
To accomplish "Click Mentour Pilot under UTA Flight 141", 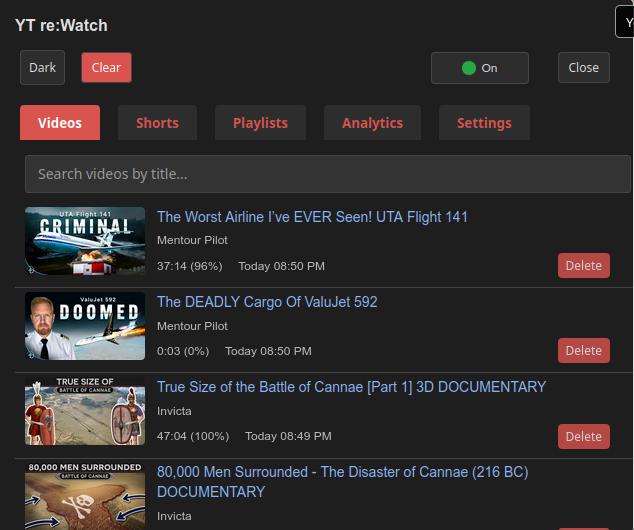I will [192, 240].
